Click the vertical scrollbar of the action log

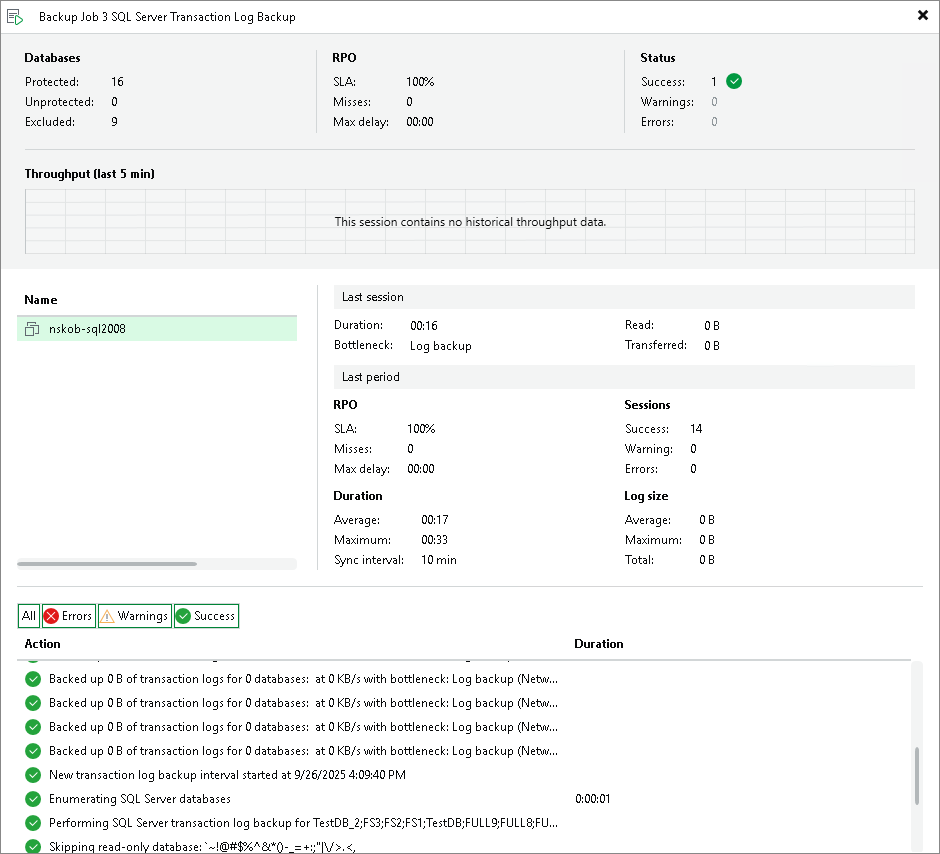point(917,776)
